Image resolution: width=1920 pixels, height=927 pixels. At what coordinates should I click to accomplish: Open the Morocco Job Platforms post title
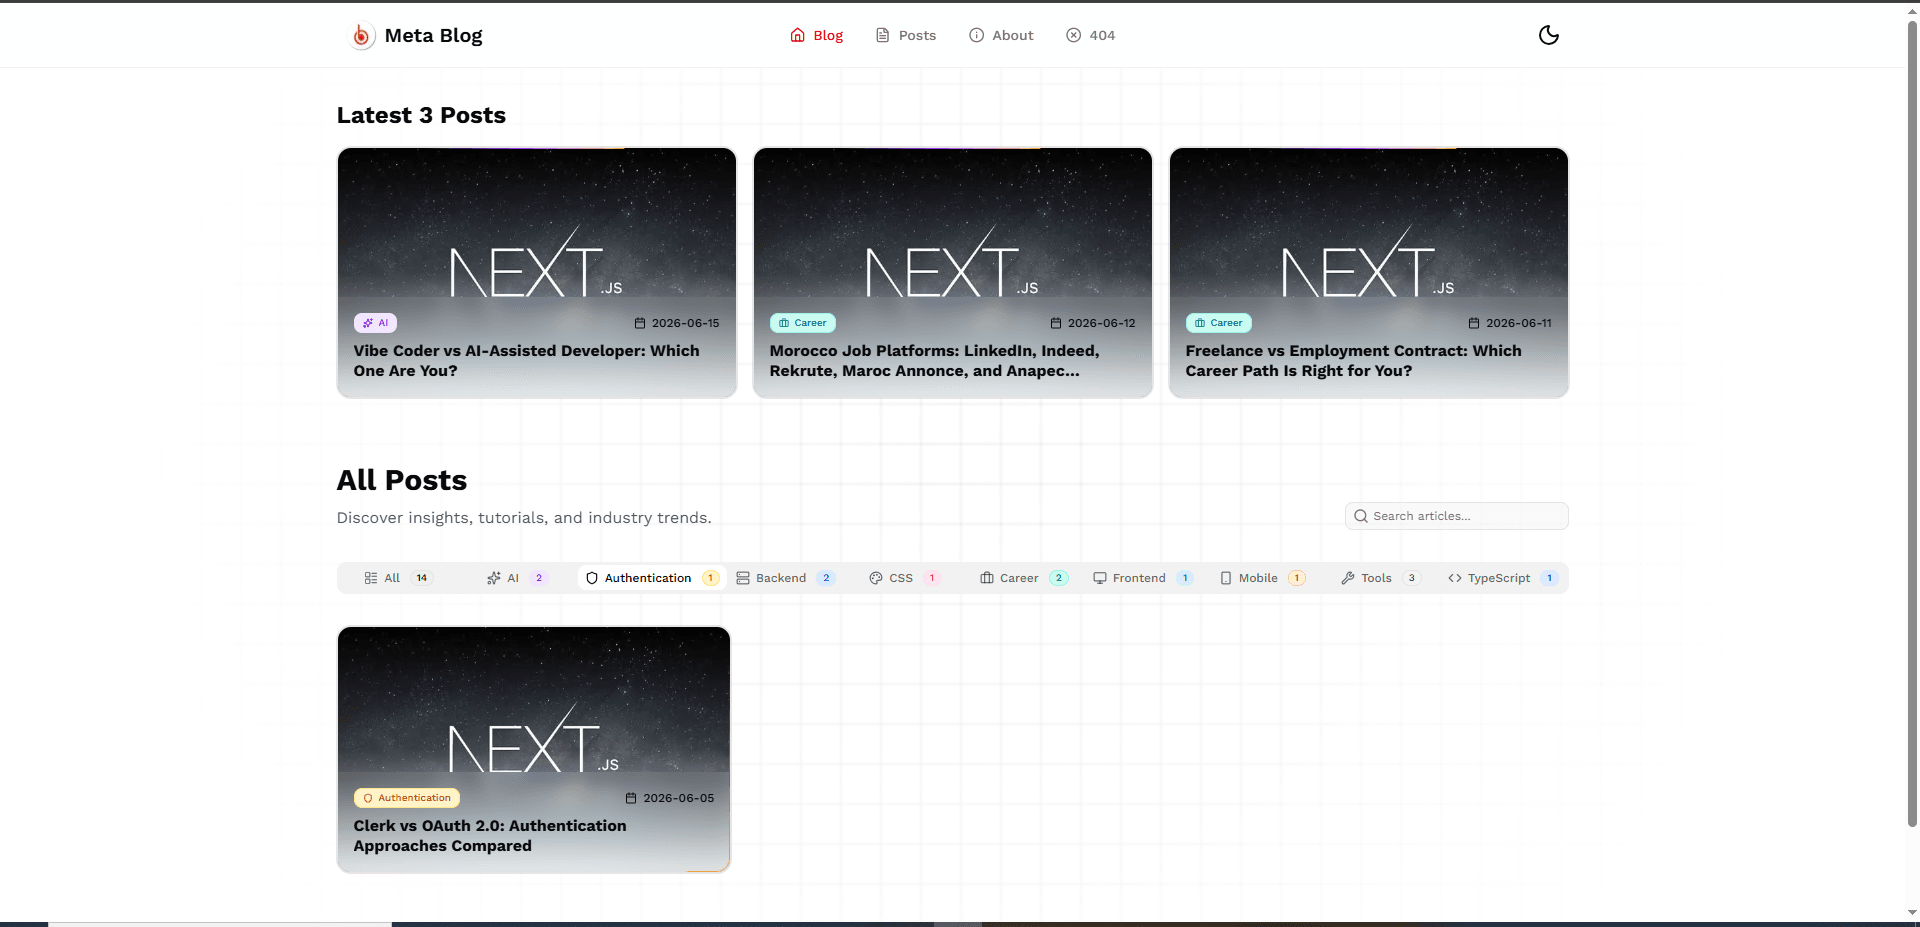(934, 361)
